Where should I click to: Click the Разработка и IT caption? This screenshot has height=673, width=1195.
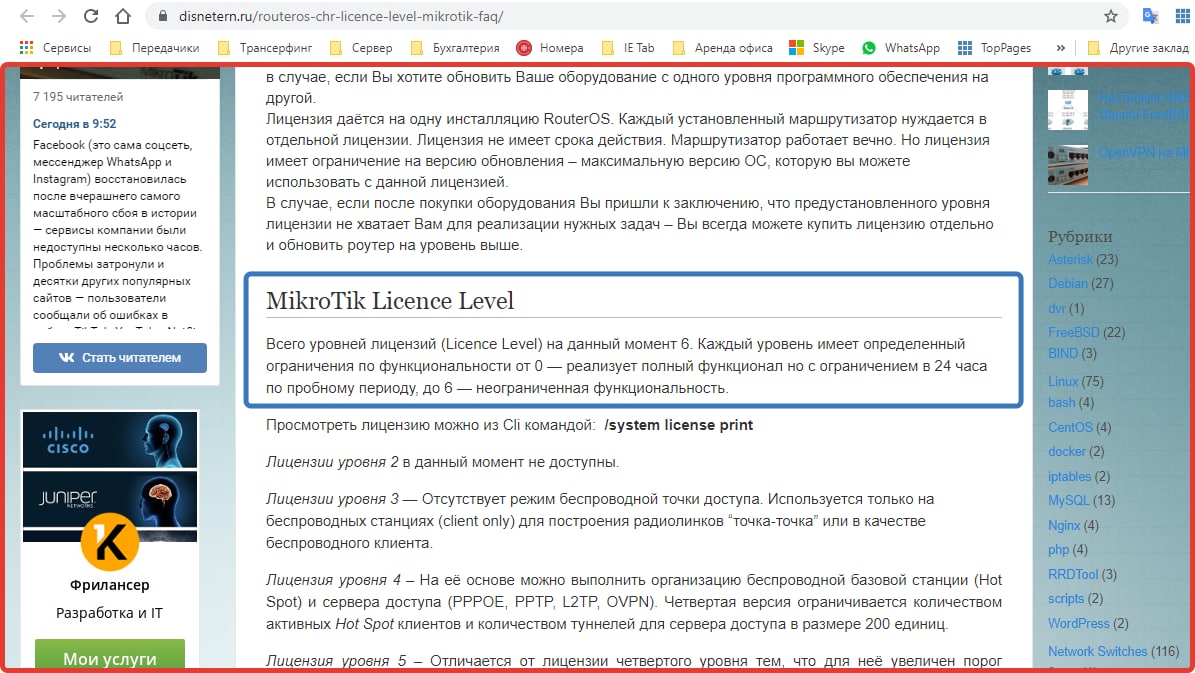[x=109, y=613]
